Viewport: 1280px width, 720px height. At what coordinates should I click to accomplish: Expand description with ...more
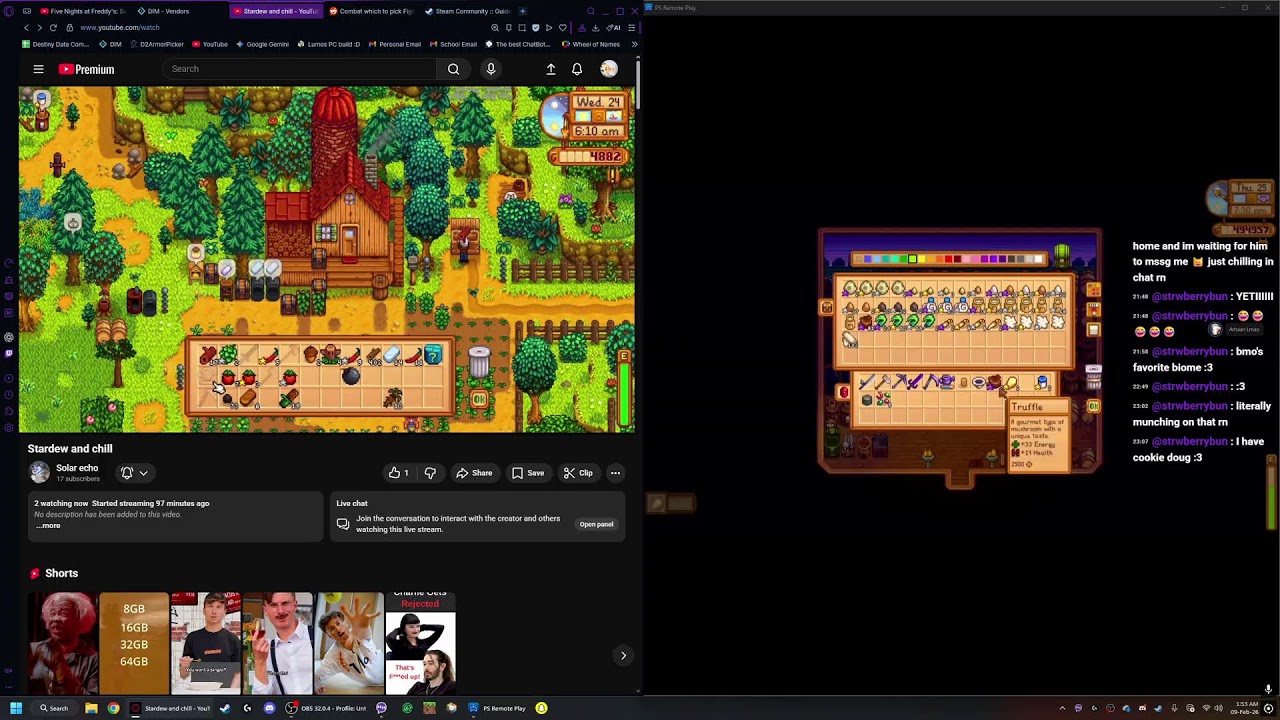click(x=48, y=525)
